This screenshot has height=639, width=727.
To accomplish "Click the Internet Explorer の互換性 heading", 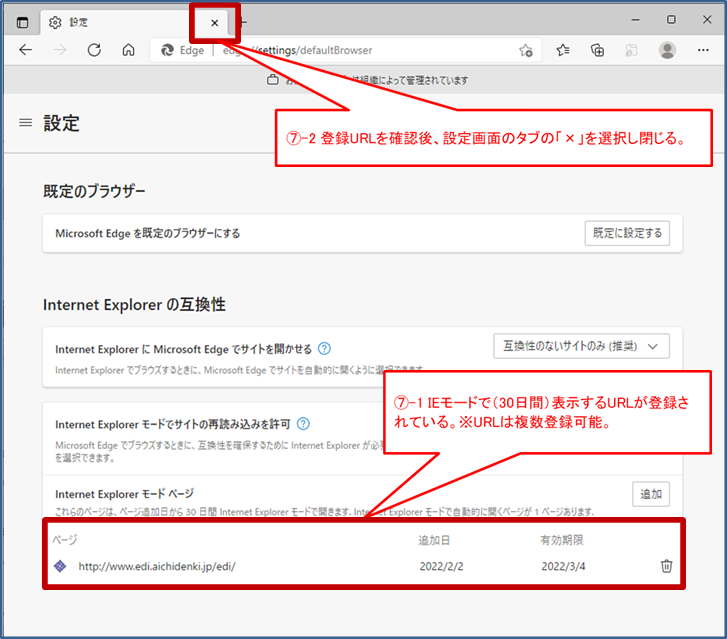I will tap(134, 305).
